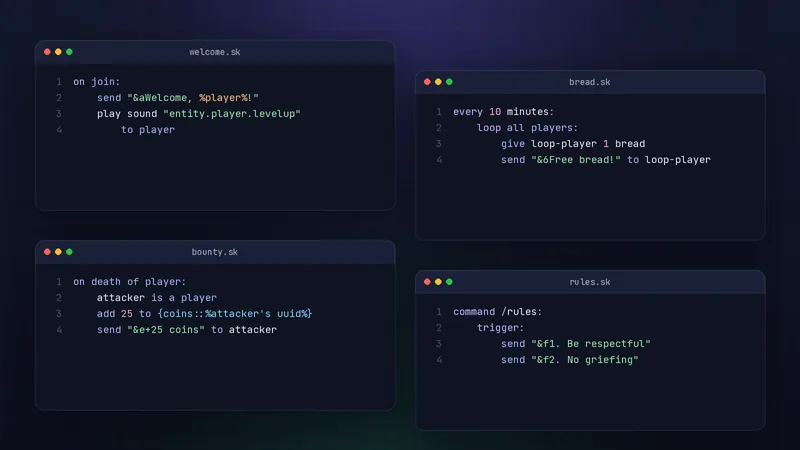Image resolution: width=800 pixels, height=450 pixels.
Task: Maximize bounty.sk window with green dot
Action: click(x=69, y=252)
